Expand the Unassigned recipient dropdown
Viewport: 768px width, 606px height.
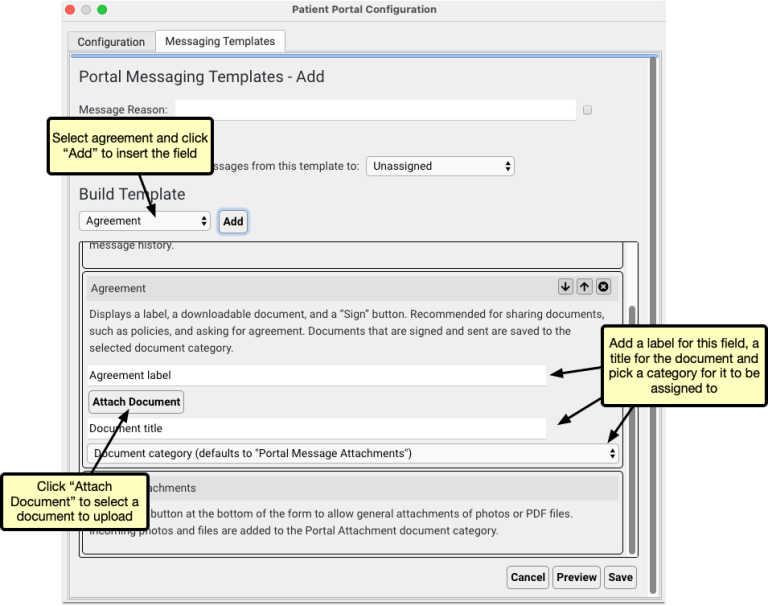(x=440, y=166)
